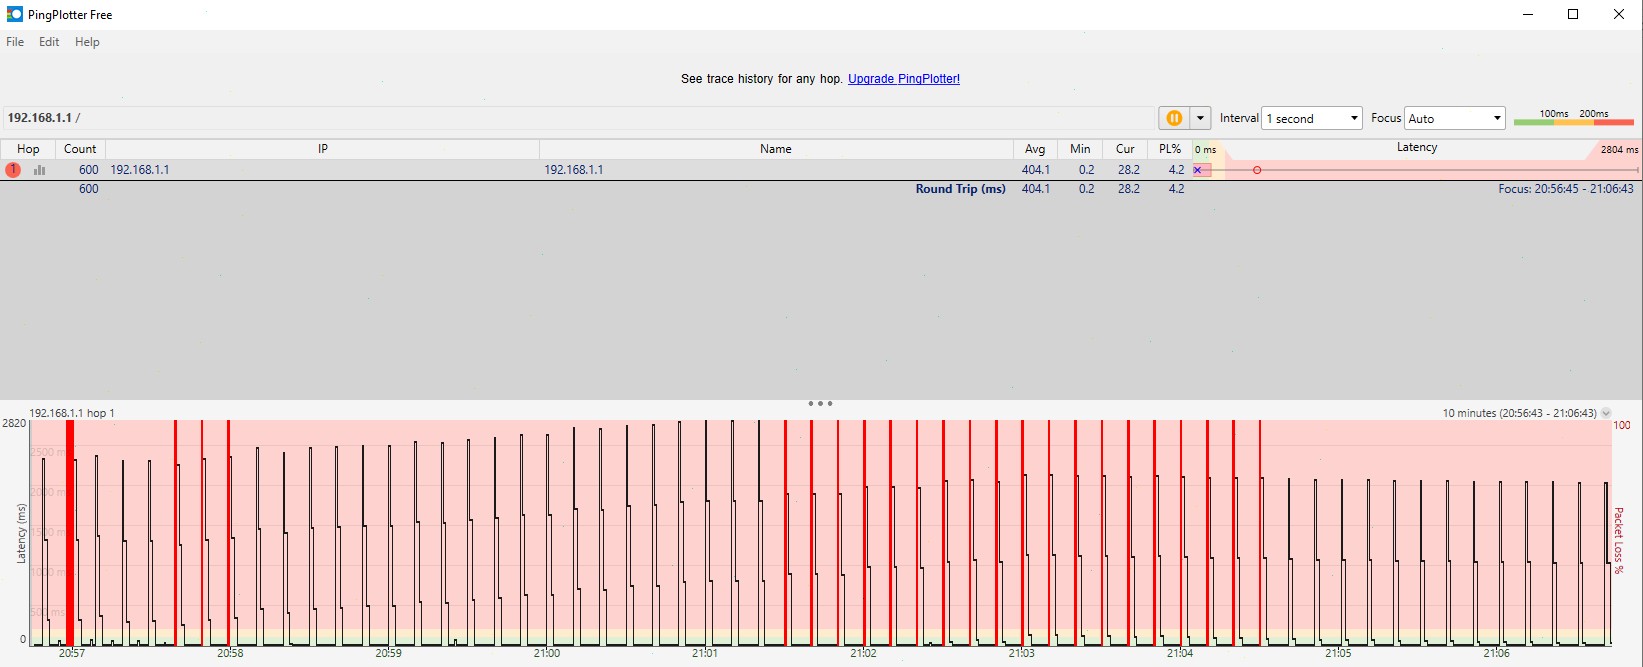Expand the Interval dropdown showing 1 second
The height and width of the screenshot is (667, 1643).
[1312, 118]
